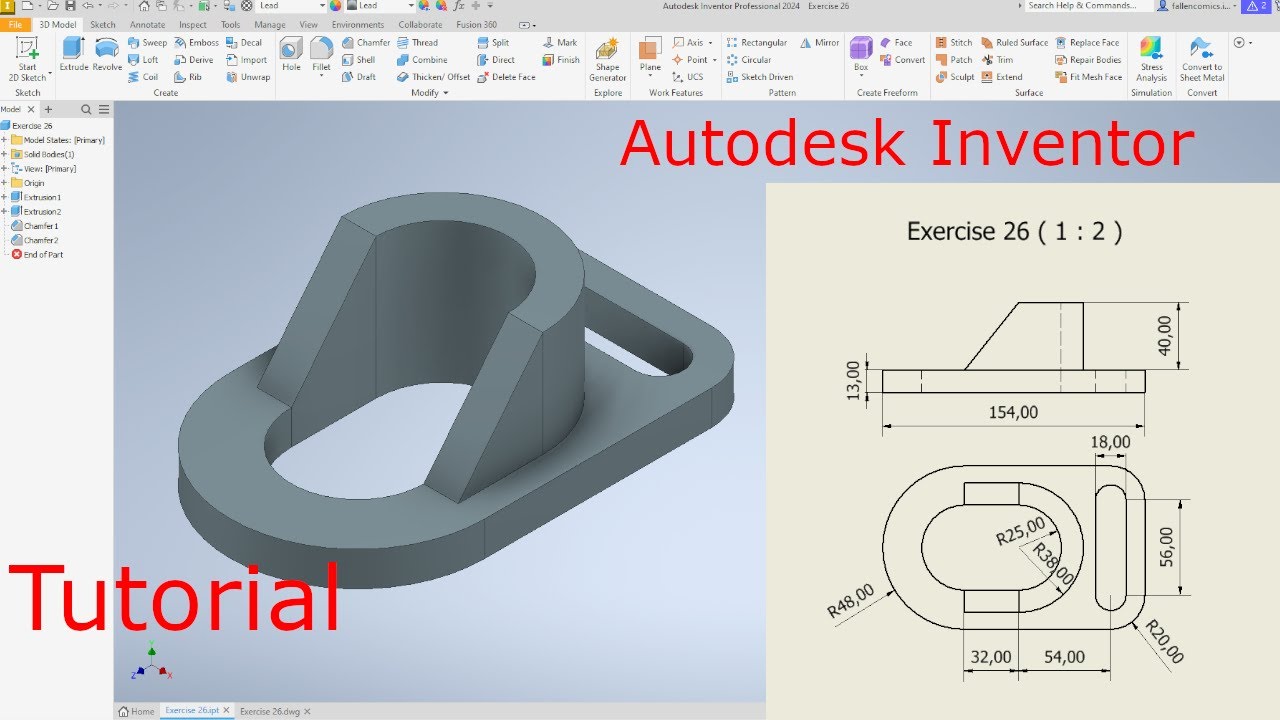The image size is (1280, 720).
Task: Select the Draft tool
Action: pyautogui.click(x=358, y=77)
